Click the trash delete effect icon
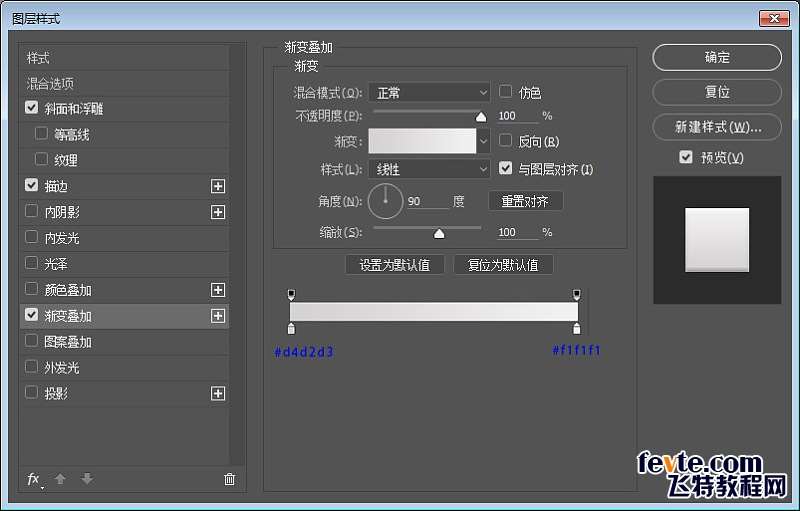 pyautogui.click(x=230, y=479)
